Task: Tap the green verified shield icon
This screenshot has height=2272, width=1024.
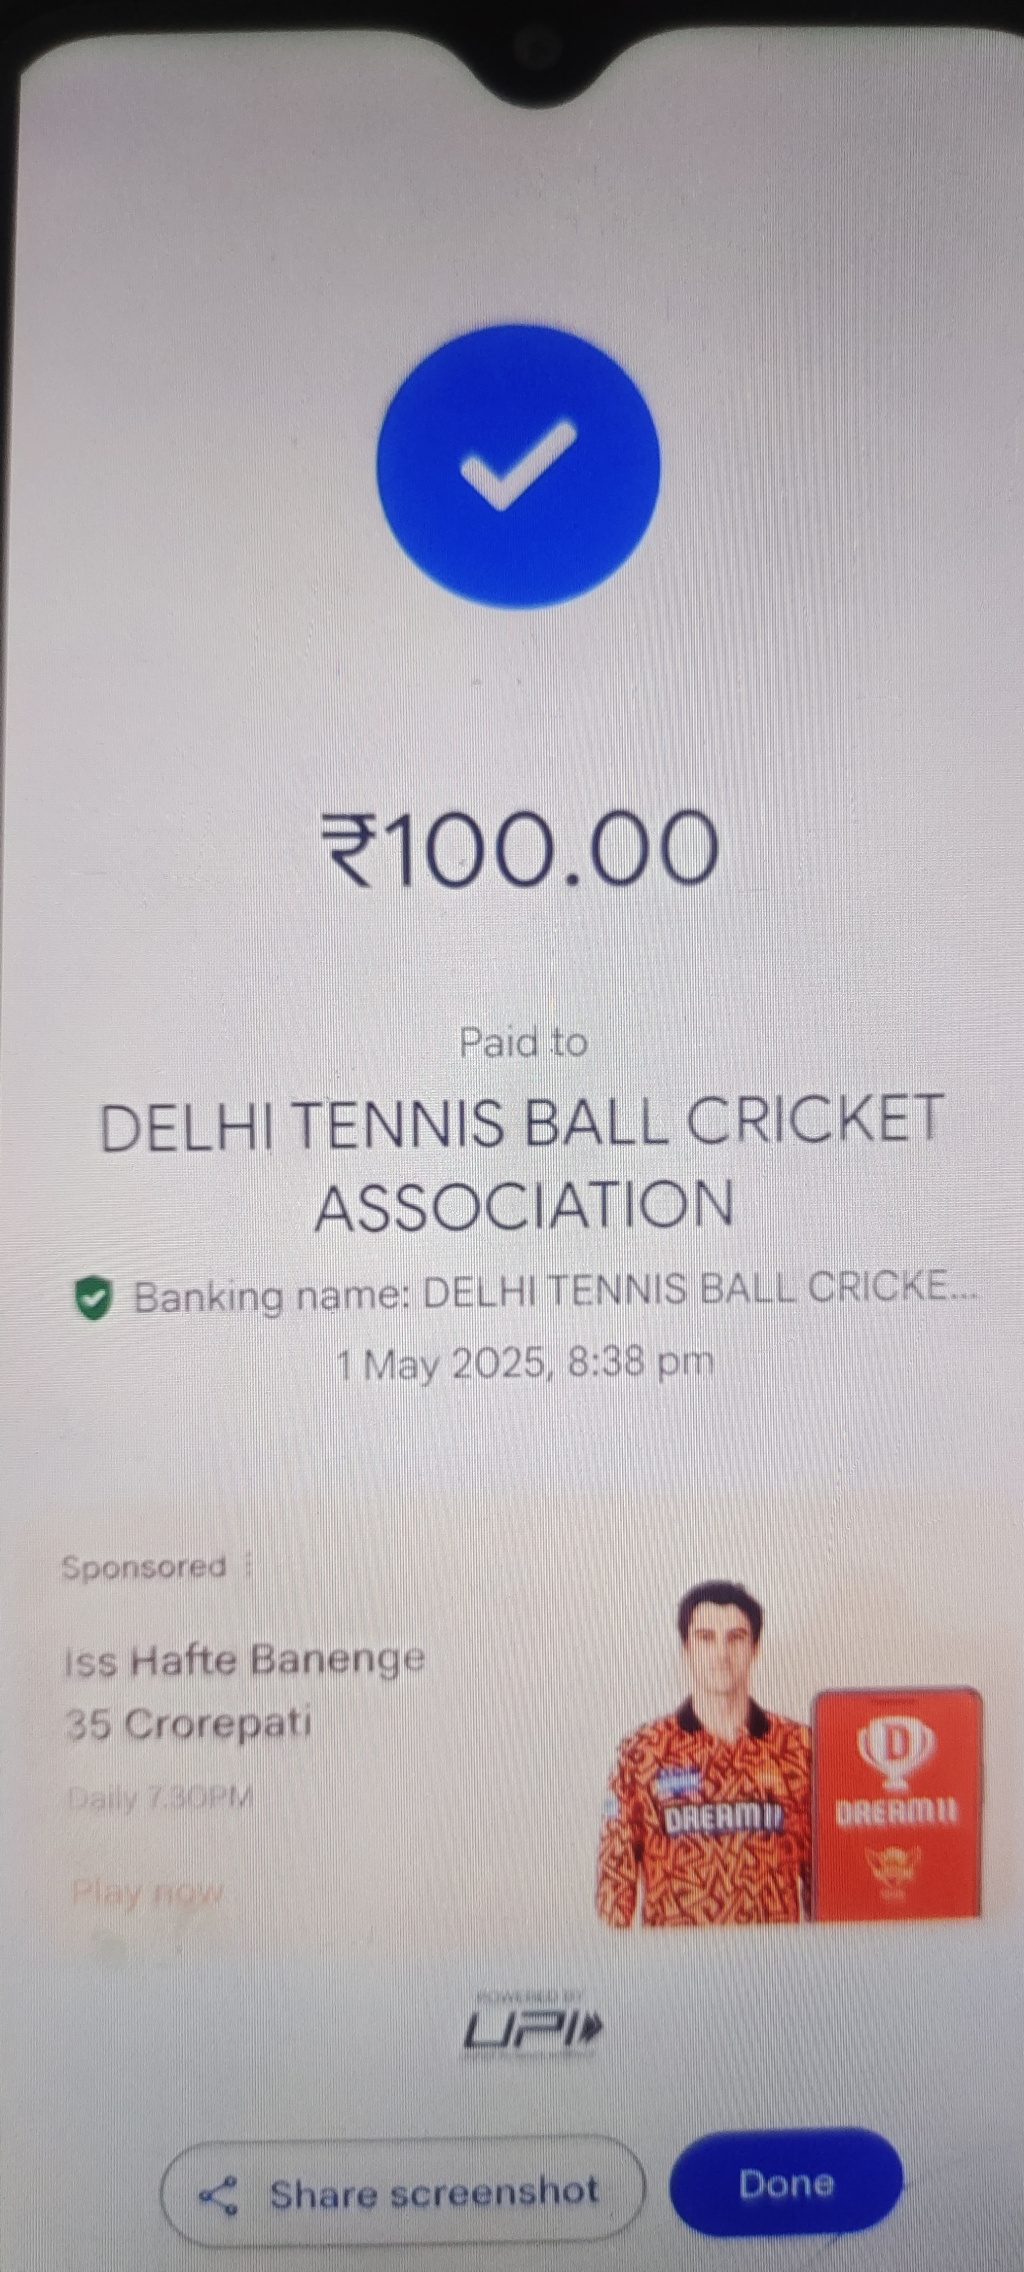Action: (x=93, y=1298)
